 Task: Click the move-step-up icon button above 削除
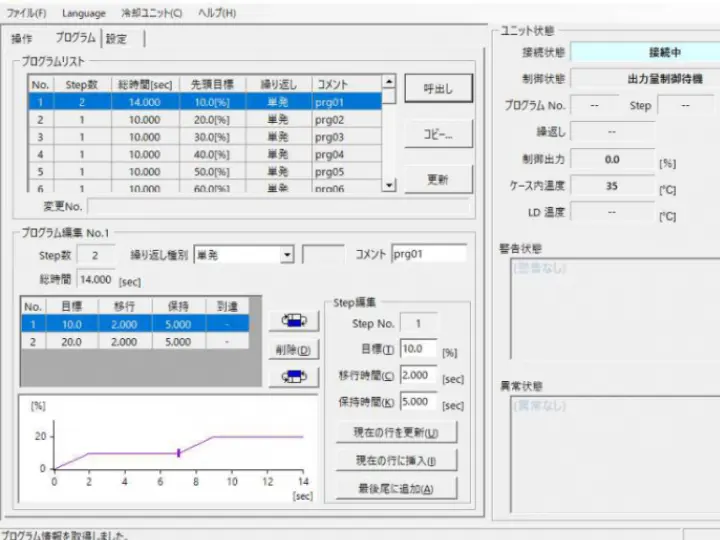pos(294,321)
